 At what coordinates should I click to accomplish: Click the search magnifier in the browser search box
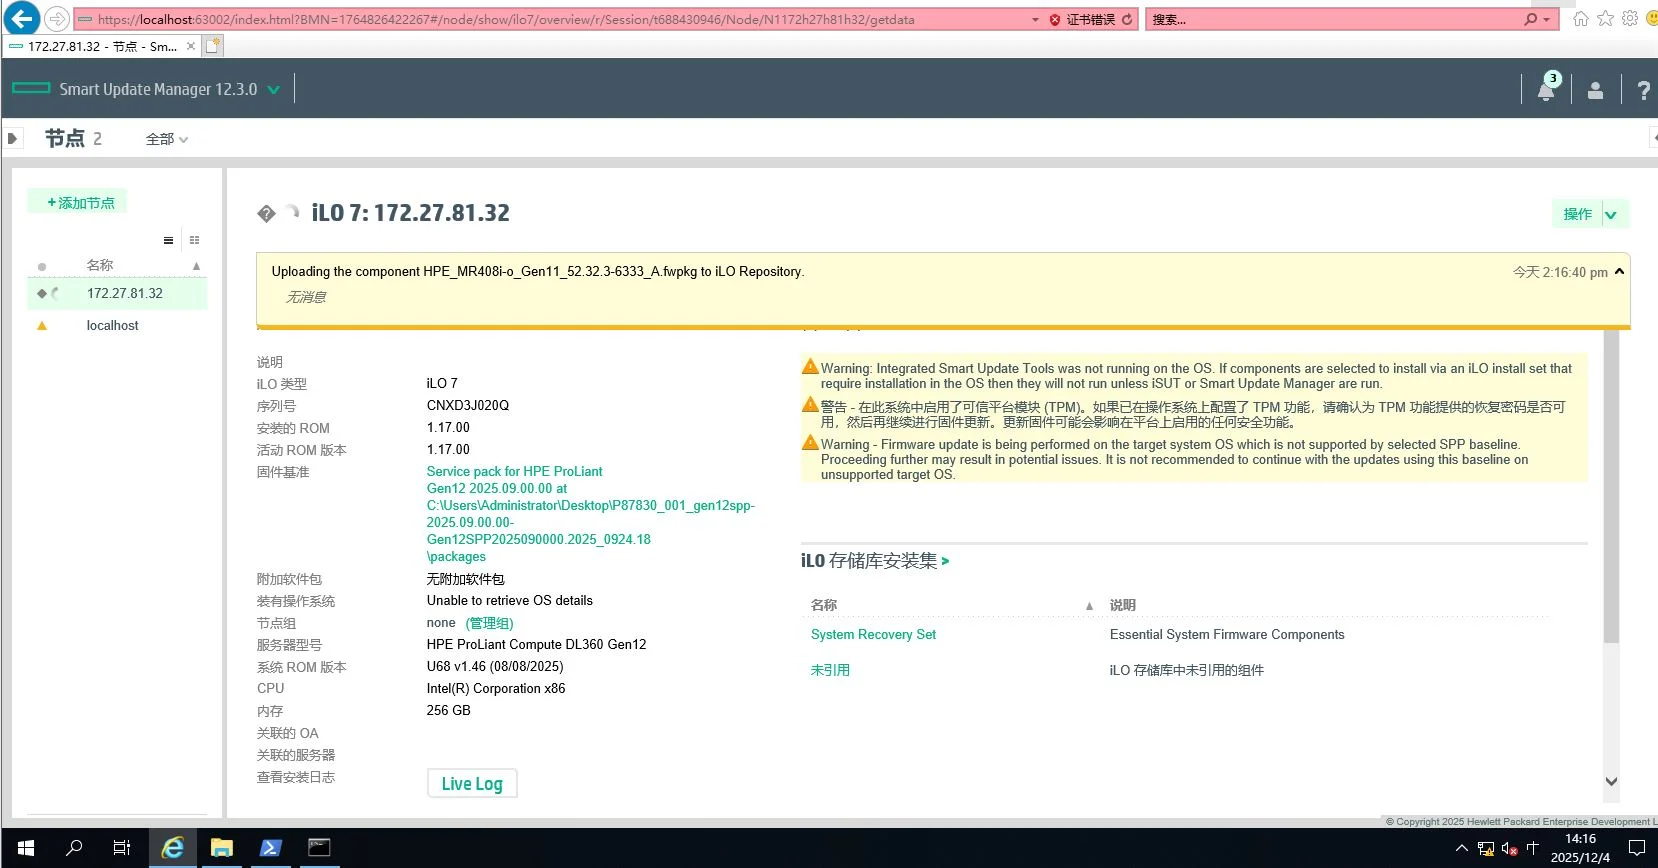(1530, 19)
